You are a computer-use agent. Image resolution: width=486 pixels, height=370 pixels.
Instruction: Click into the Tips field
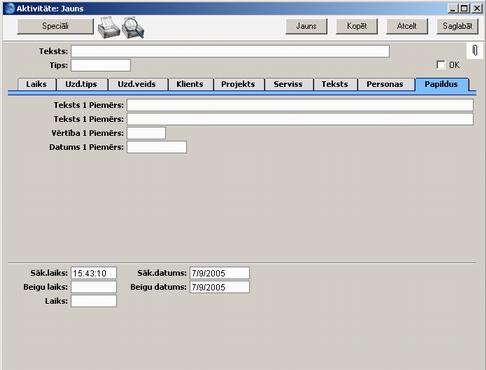(101, 65)
